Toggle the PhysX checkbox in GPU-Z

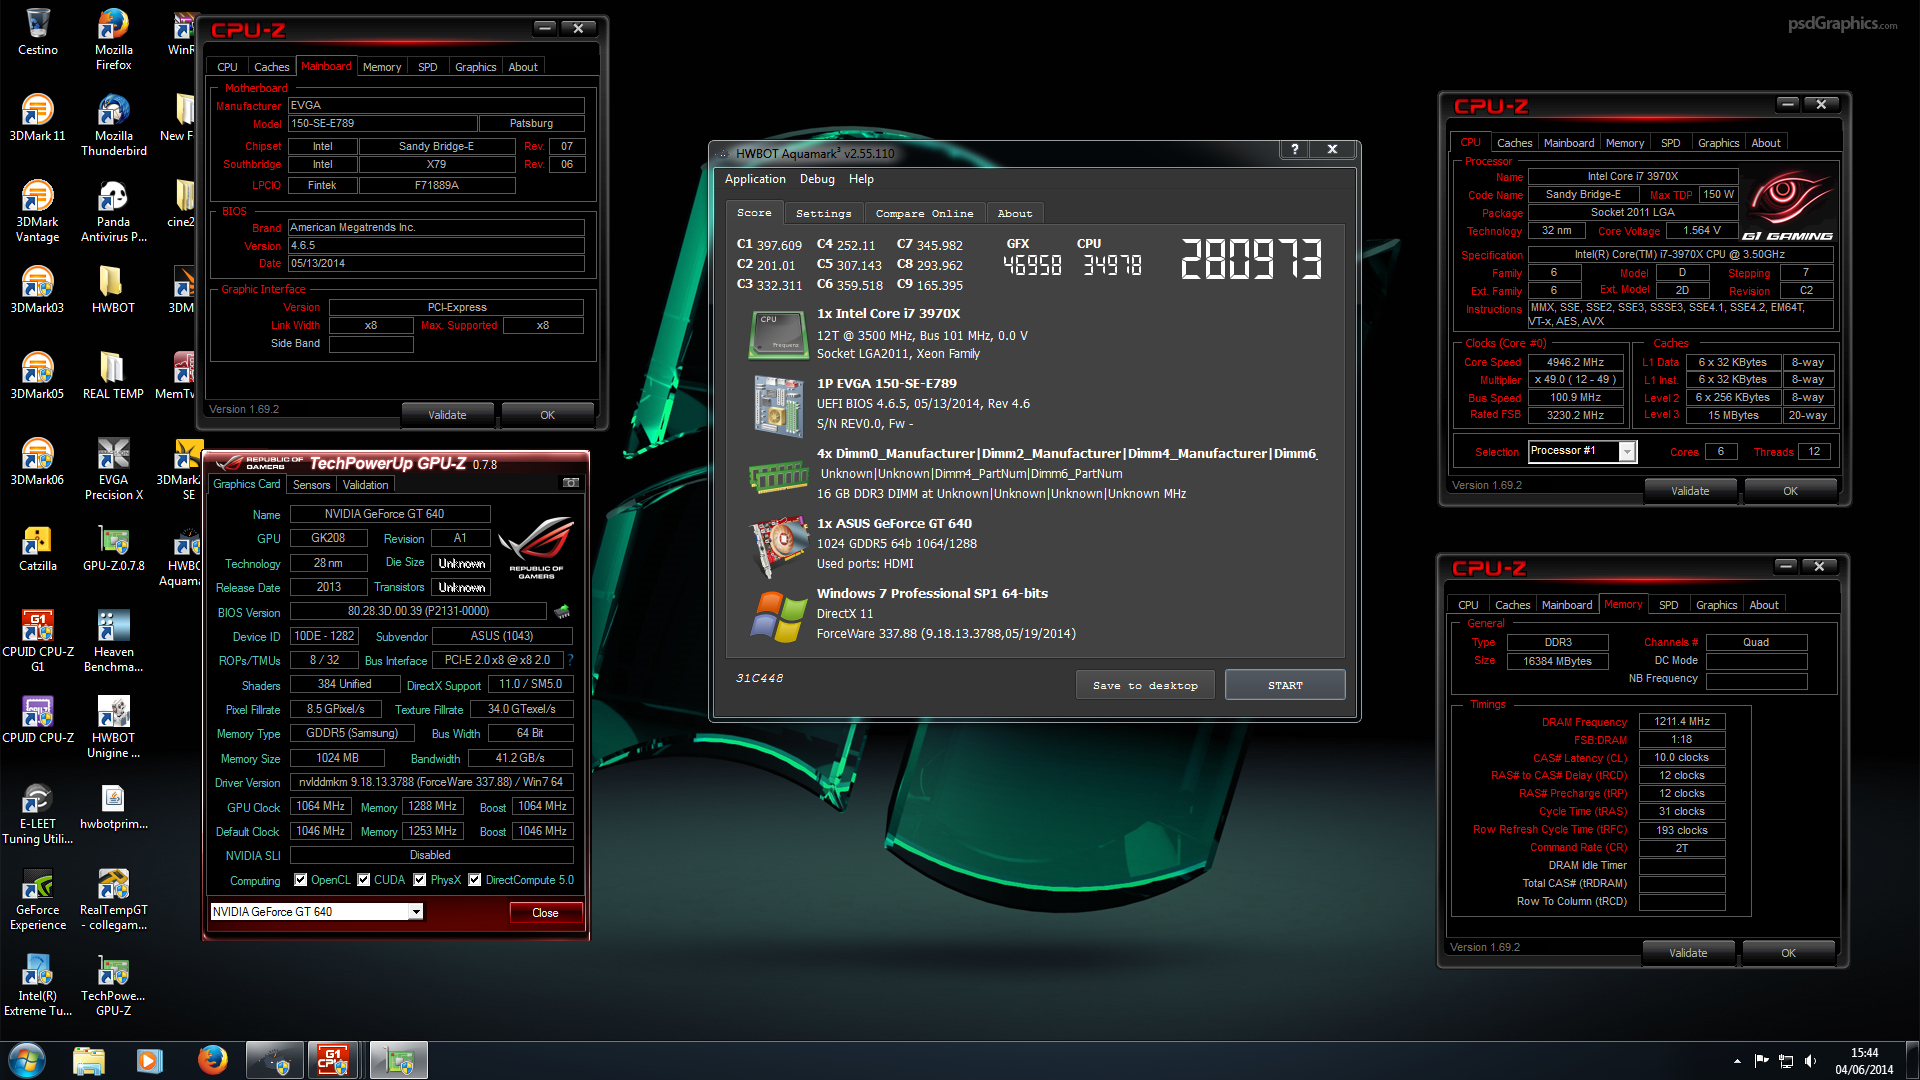[420, 880]
